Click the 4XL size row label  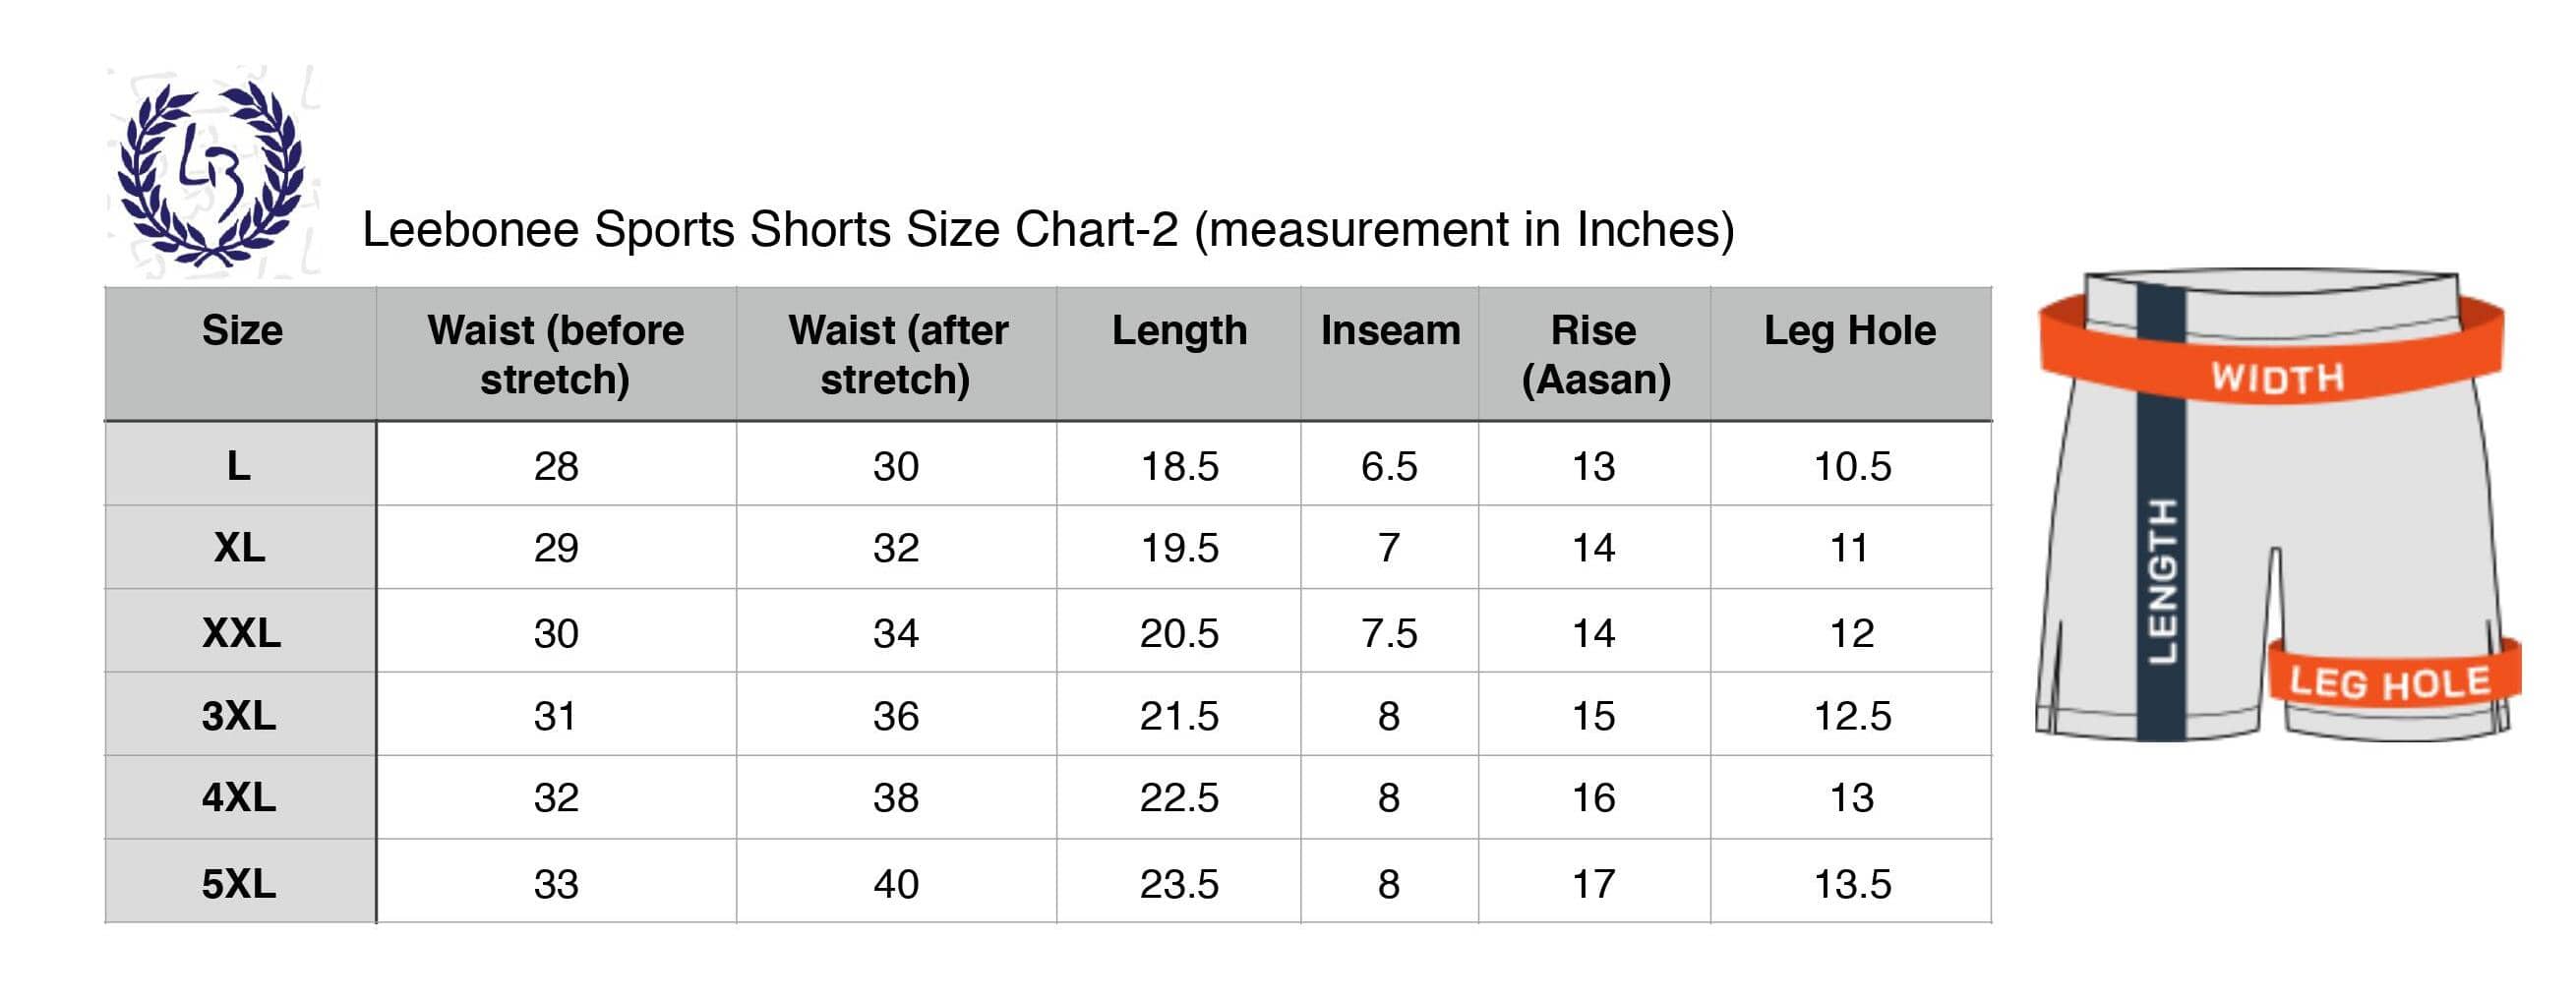pos(239,798)
